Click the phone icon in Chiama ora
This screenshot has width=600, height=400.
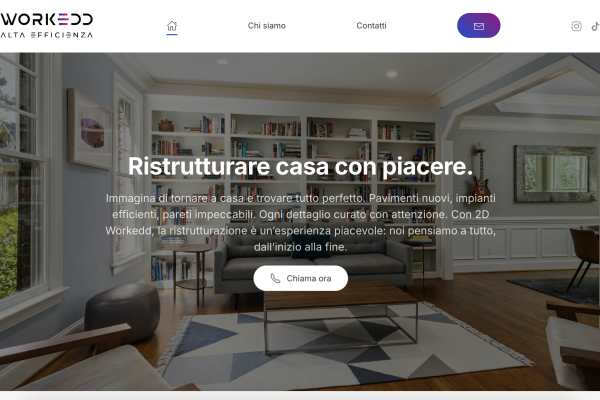click(x=275, y=278)
